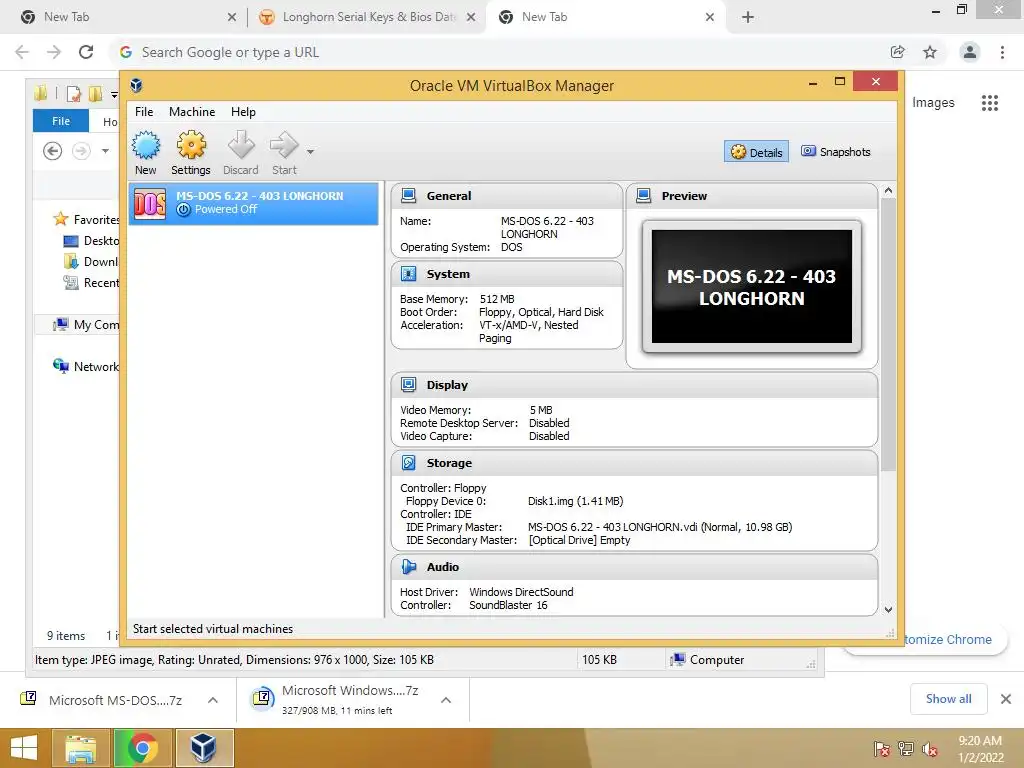The image size is (1024, 768).
Task: Click the VirtualBox cube title bar icon
Action: click(x=136, y=85)
